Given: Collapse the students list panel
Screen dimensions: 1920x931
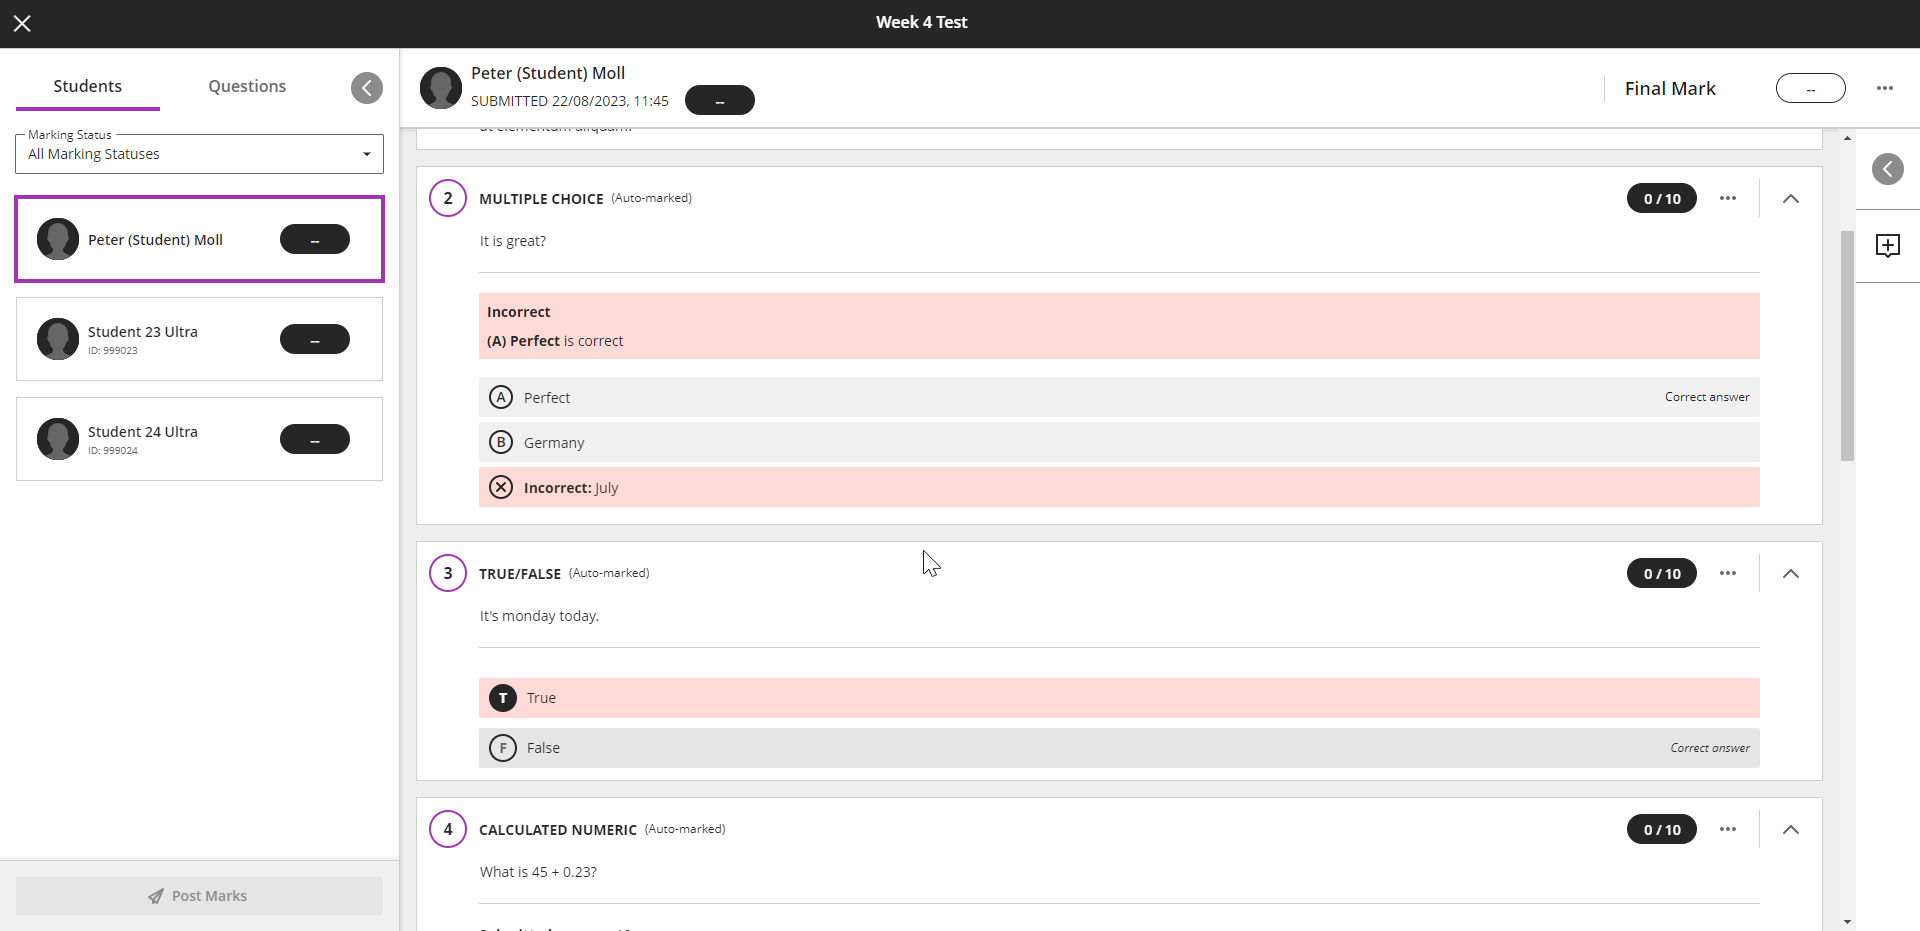Looking at the screenshot, I should tap(367, 88).
